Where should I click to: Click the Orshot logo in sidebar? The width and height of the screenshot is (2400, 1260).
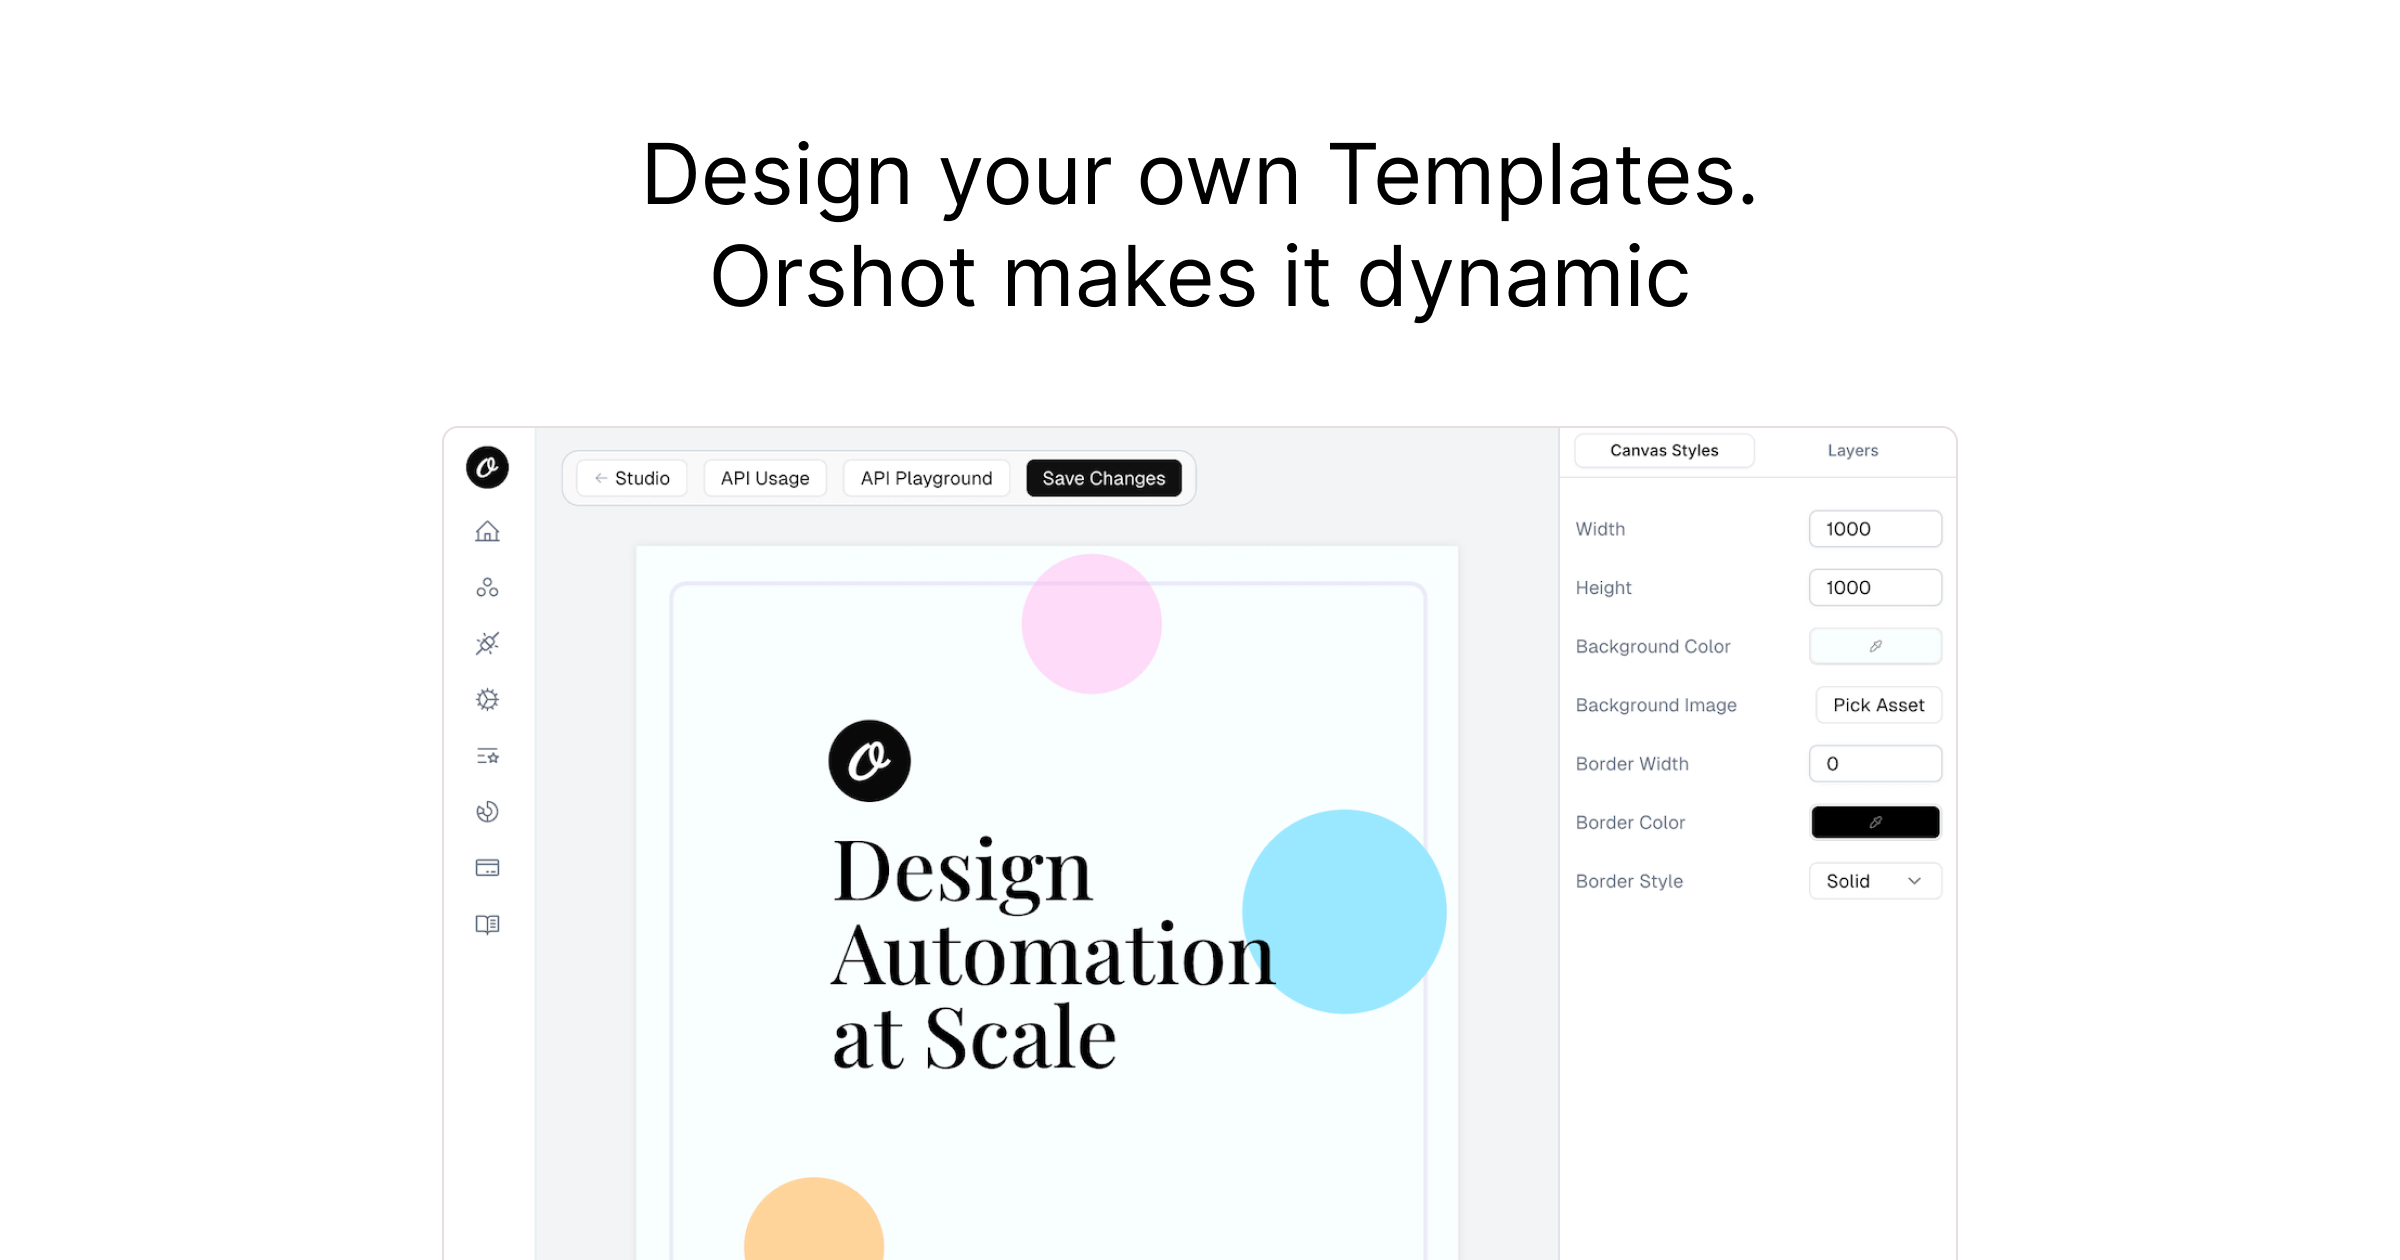487,467
